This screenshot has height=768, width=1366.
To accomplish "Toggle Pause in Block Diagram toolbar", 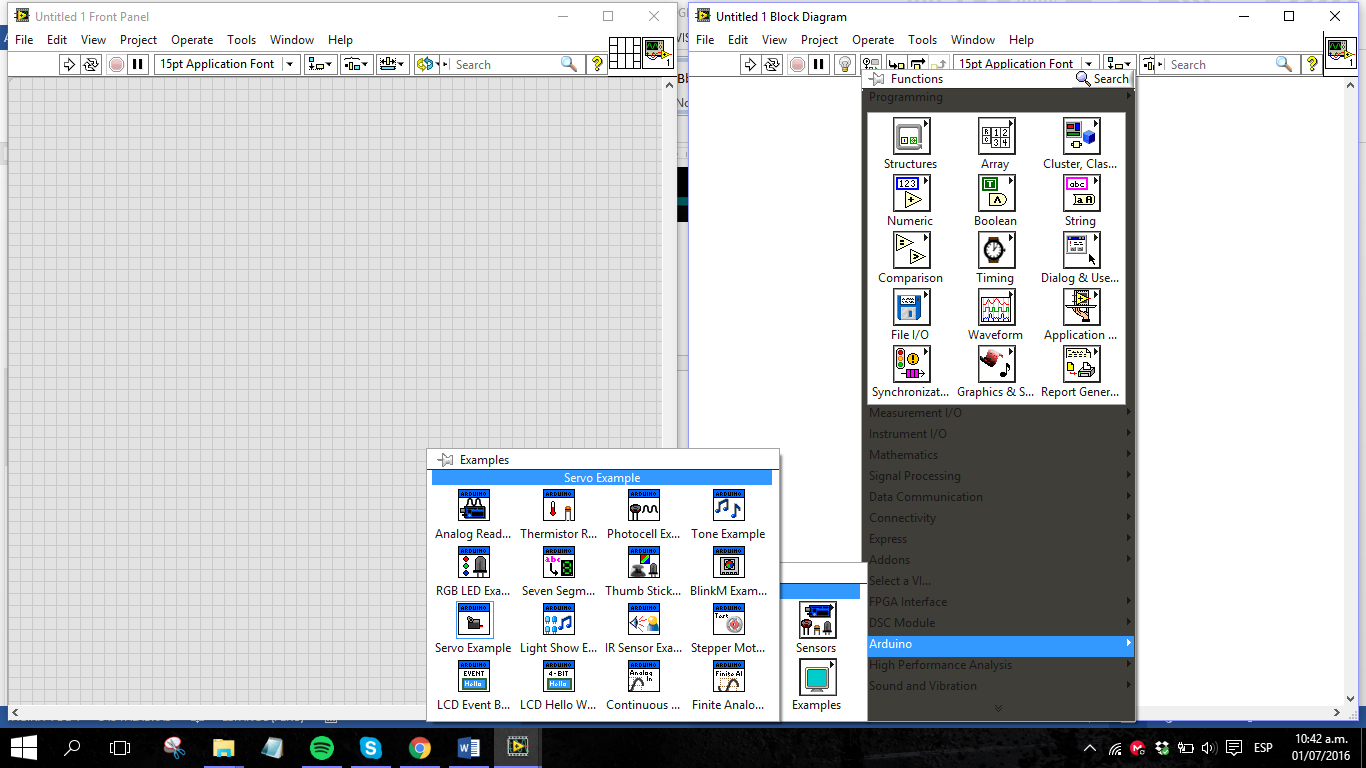I will coord(818,64).
